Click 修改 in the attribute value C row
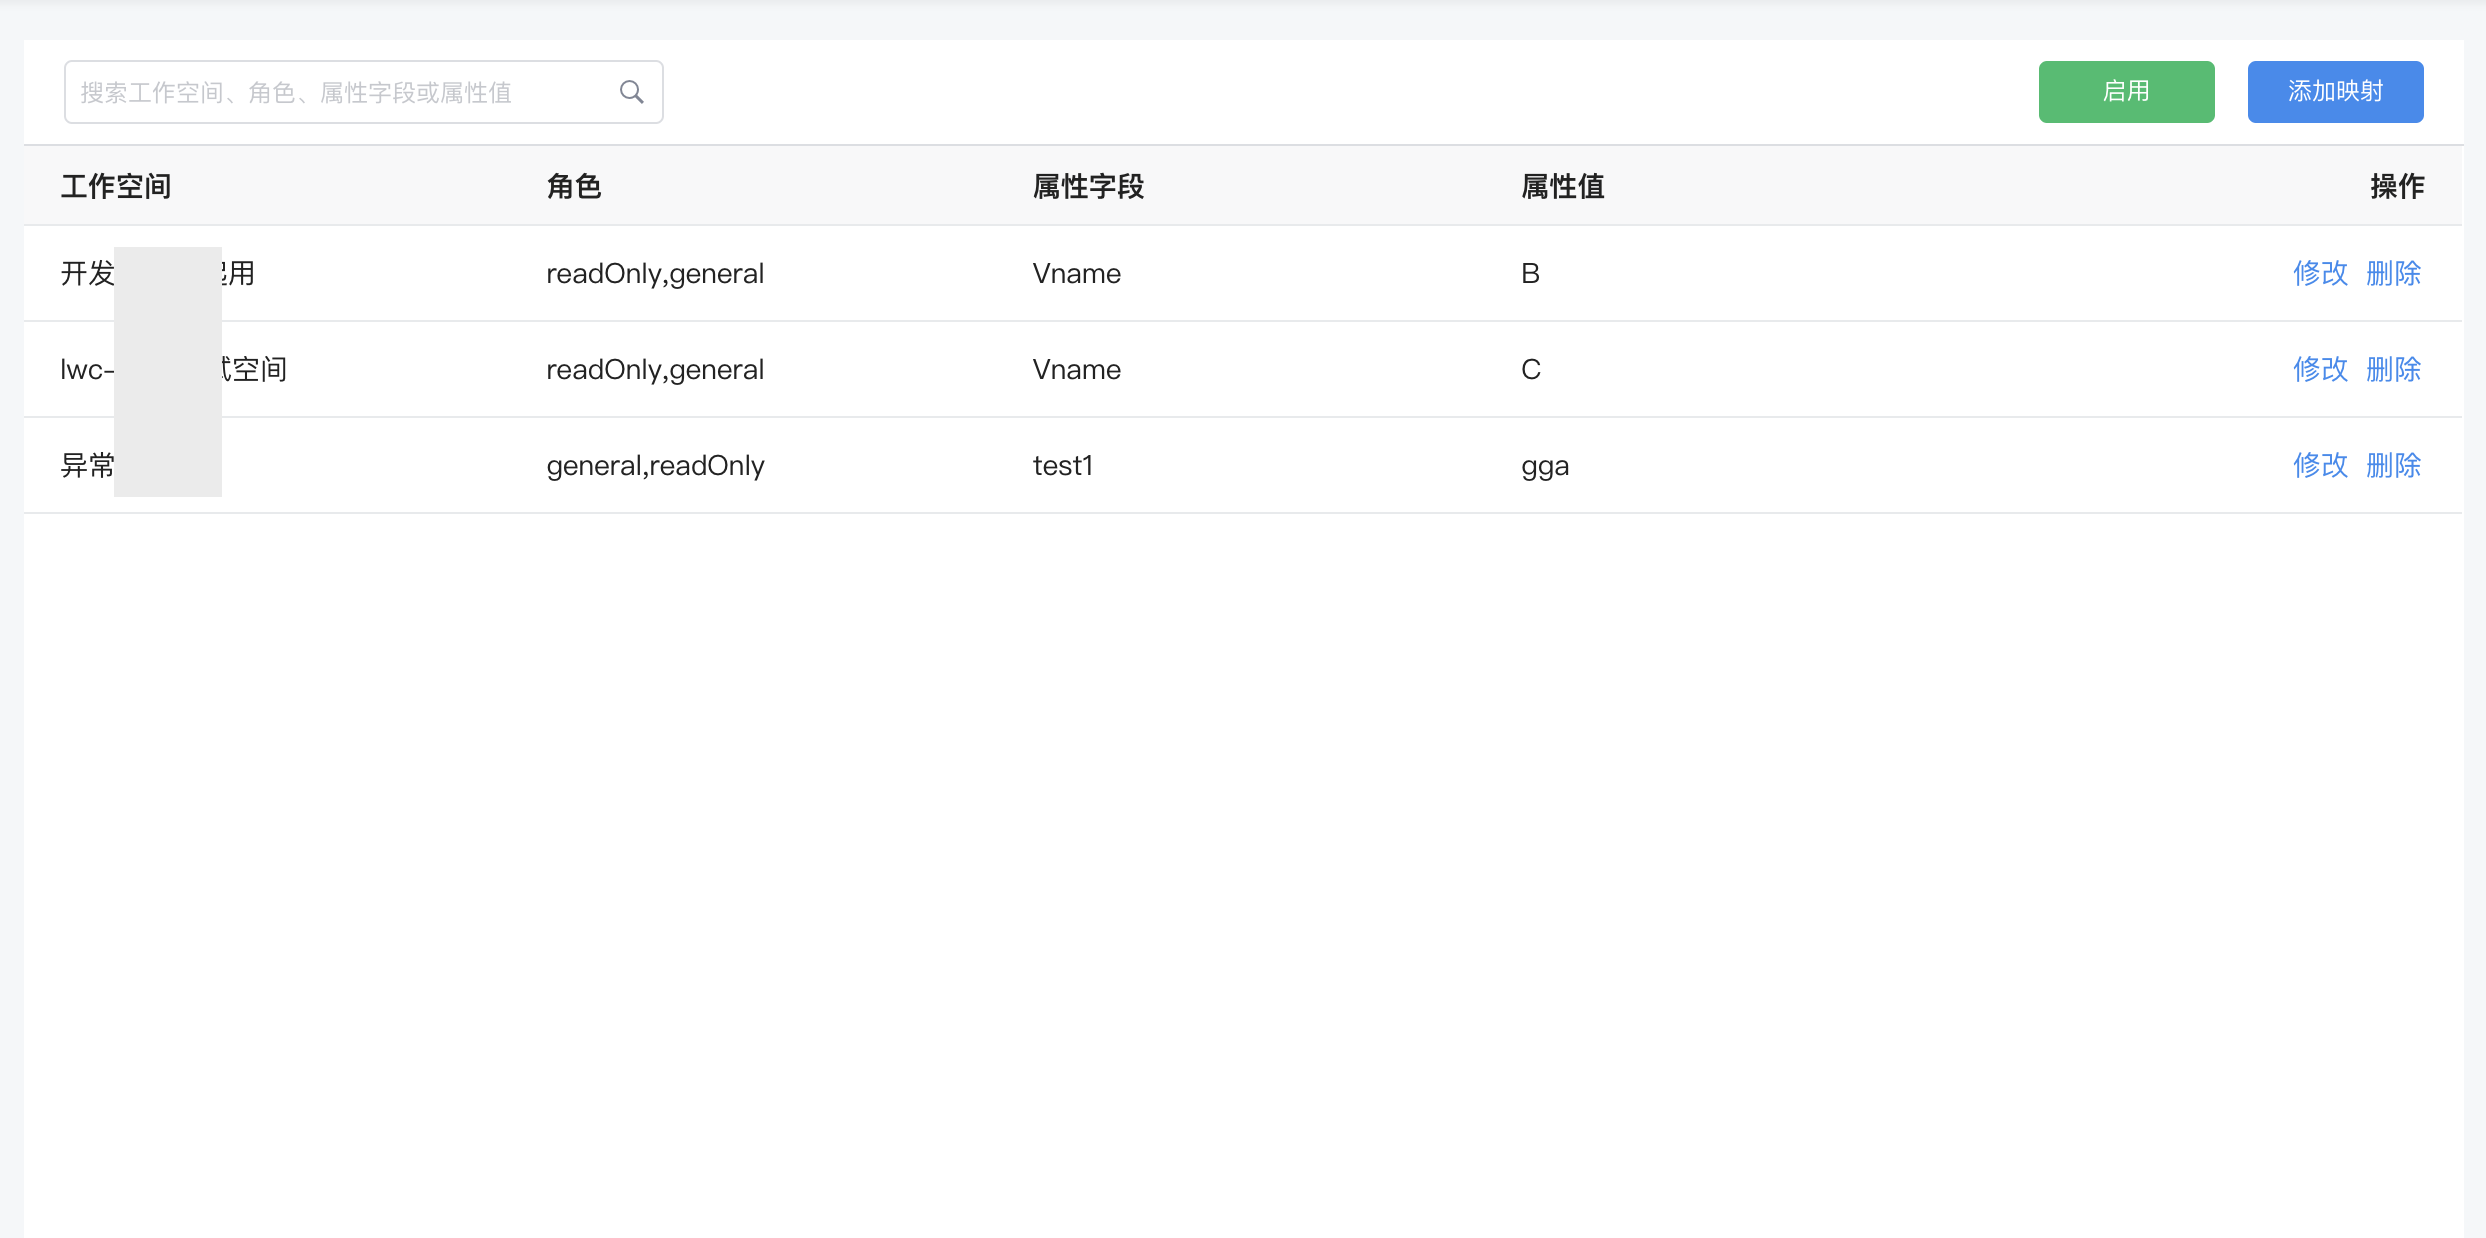Viewport: 2486px width, 1238px height. [x=2320, y=369]
